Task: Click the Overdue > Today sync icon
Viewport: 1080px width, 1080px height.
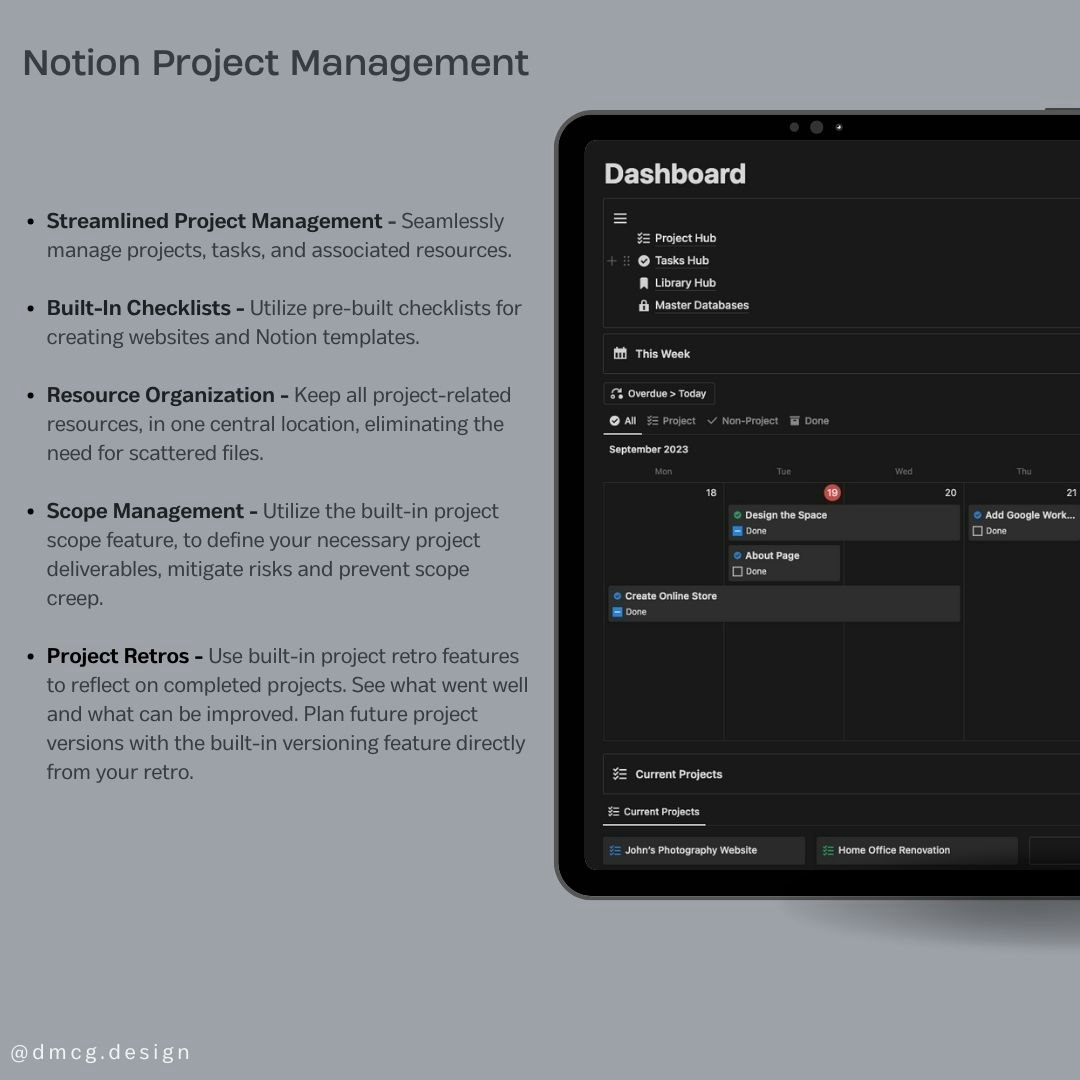Action: click(x=616, y=393)
